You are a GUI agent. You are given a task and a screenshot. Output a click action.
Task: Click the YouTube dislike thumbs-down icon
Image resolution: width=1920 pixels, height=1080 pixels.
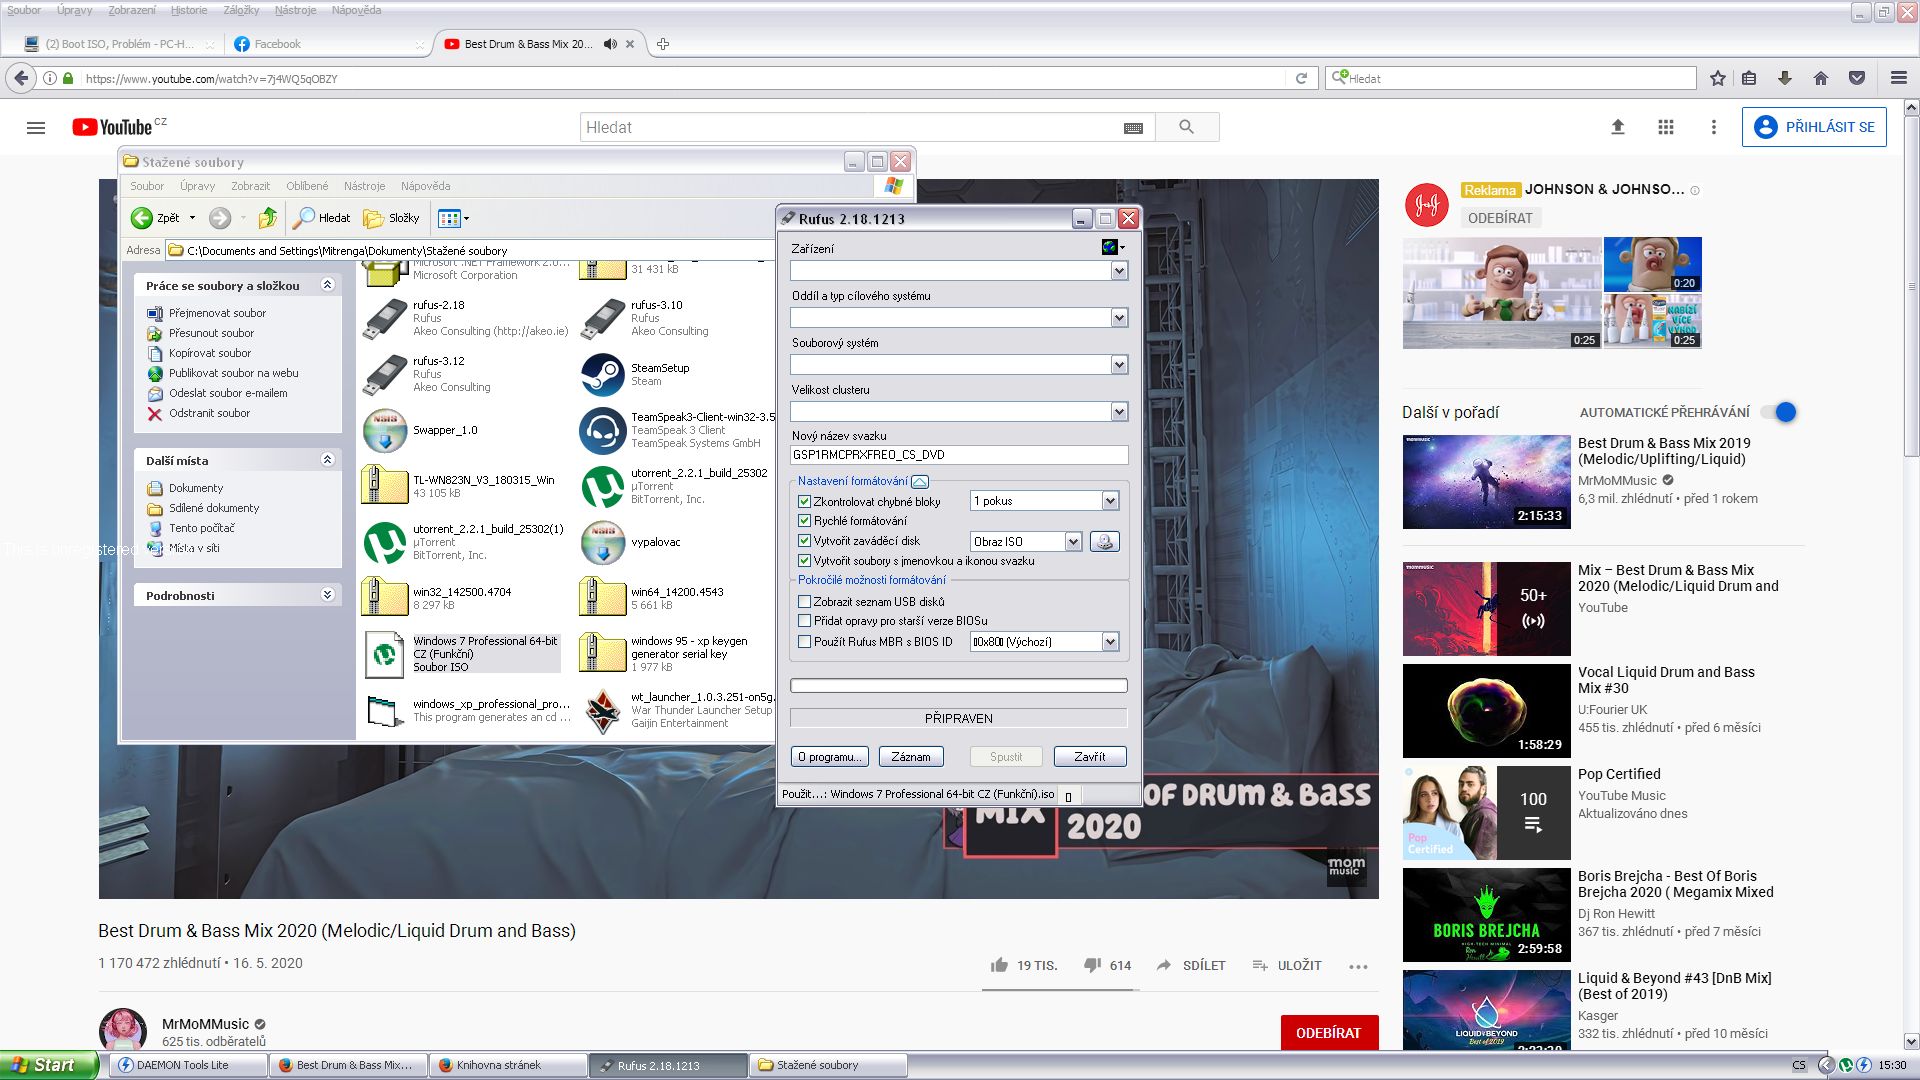1092,965
